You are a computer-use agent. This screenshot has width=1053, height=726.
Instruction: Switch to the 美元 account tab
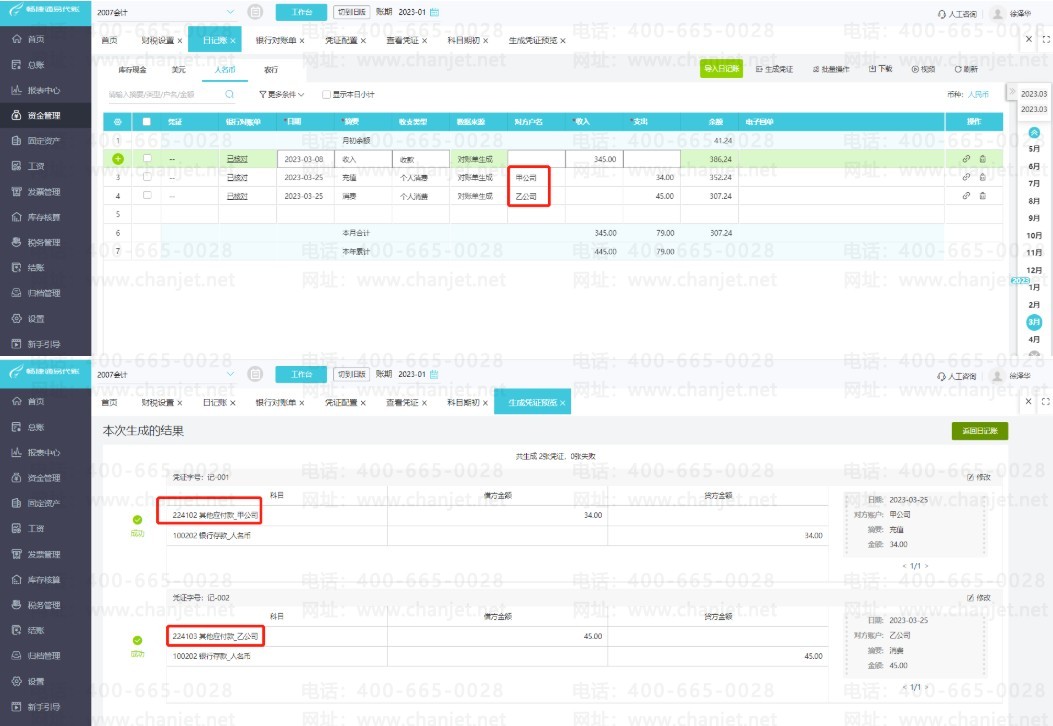(179, 70)
